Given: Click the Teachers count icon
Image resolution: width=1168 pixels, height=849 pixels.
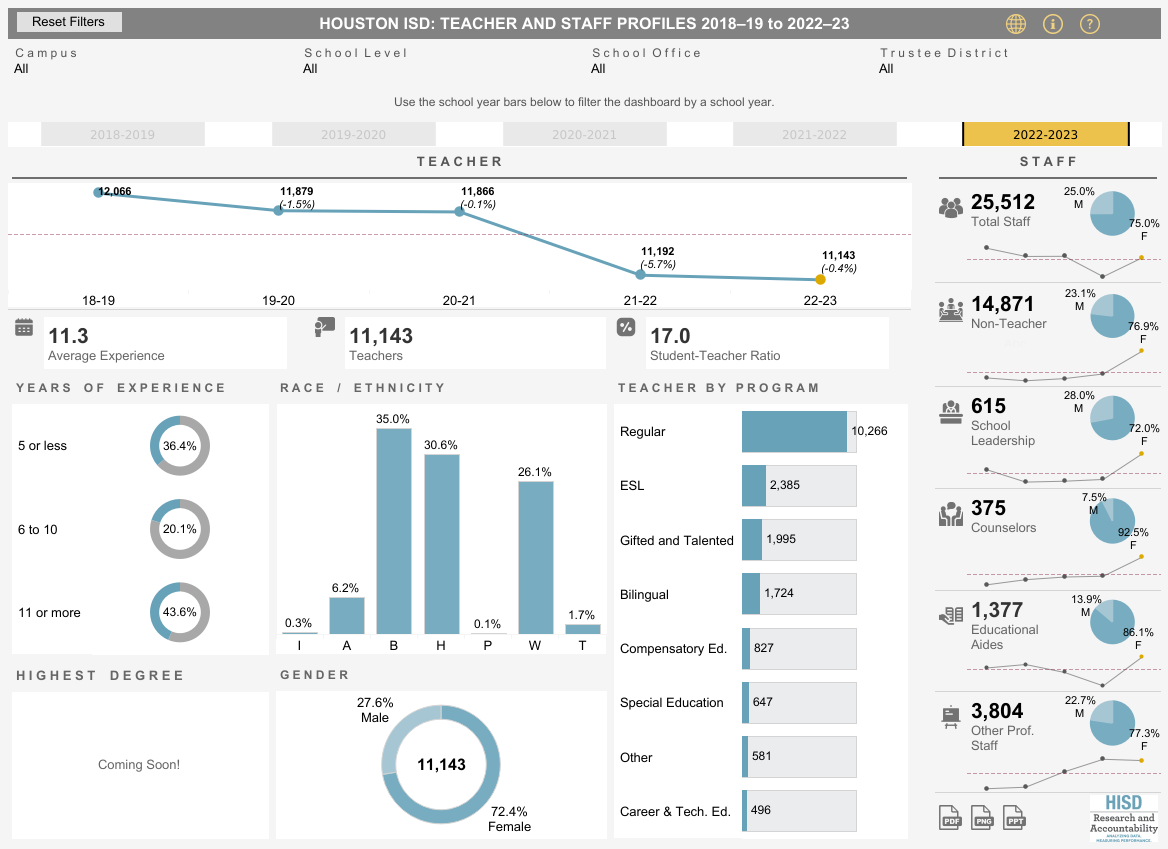Looking at the screenshot, I should (324, 327).
